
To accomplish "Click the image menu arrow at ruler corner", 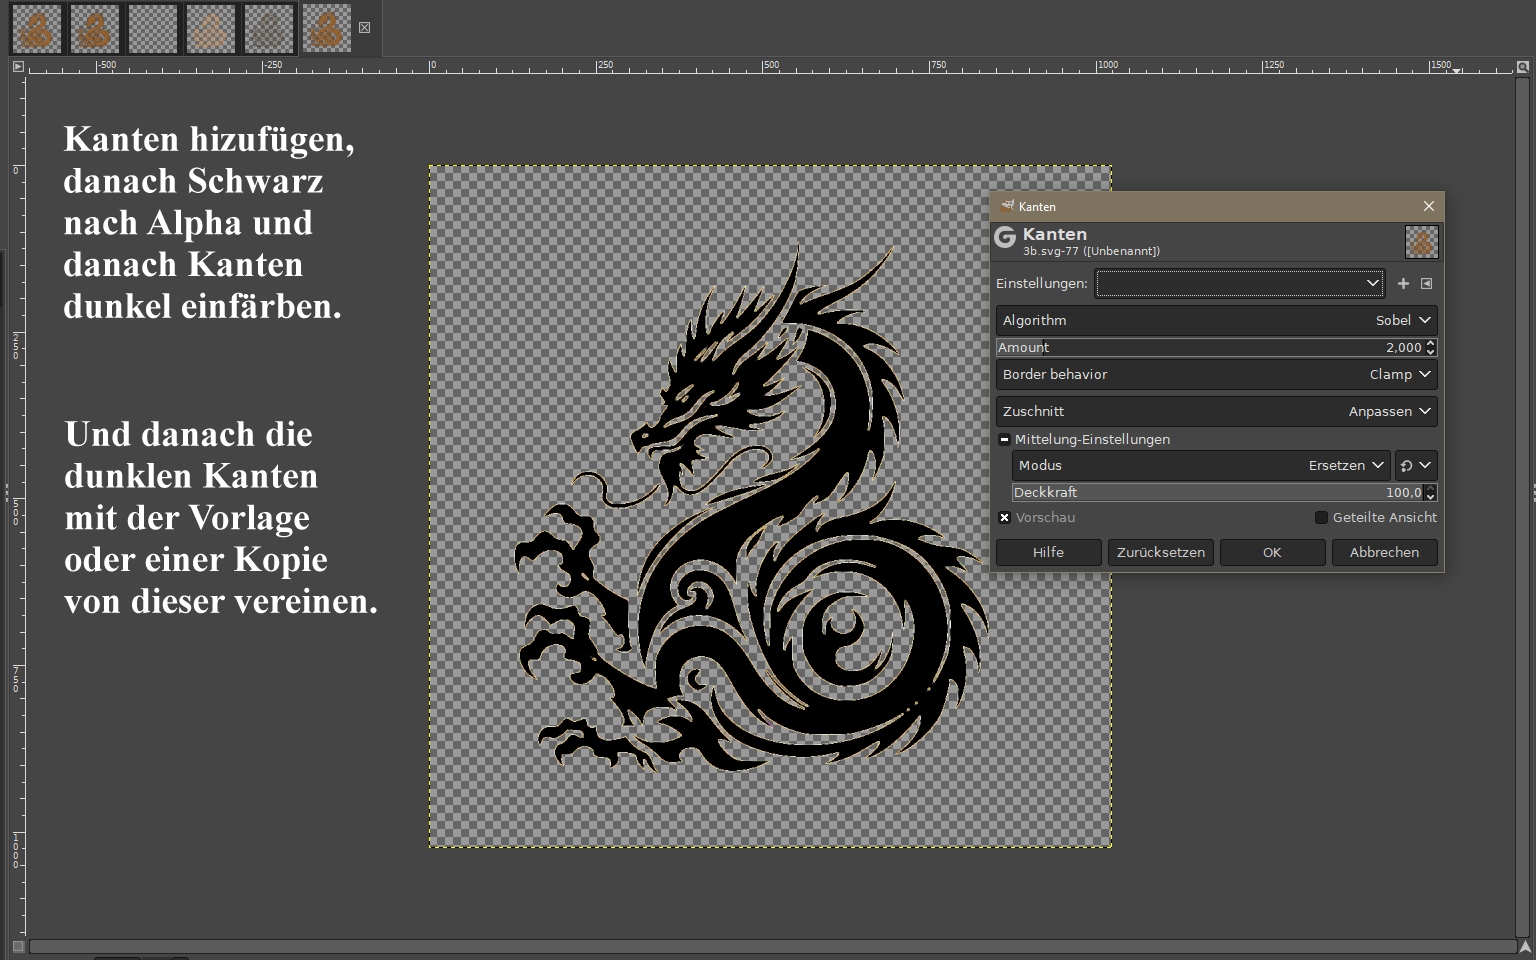I will (x=18, y=67).
